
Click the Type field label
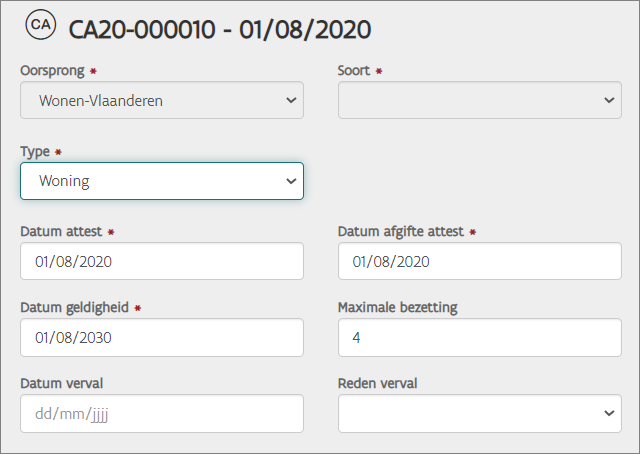coord(36,151)
